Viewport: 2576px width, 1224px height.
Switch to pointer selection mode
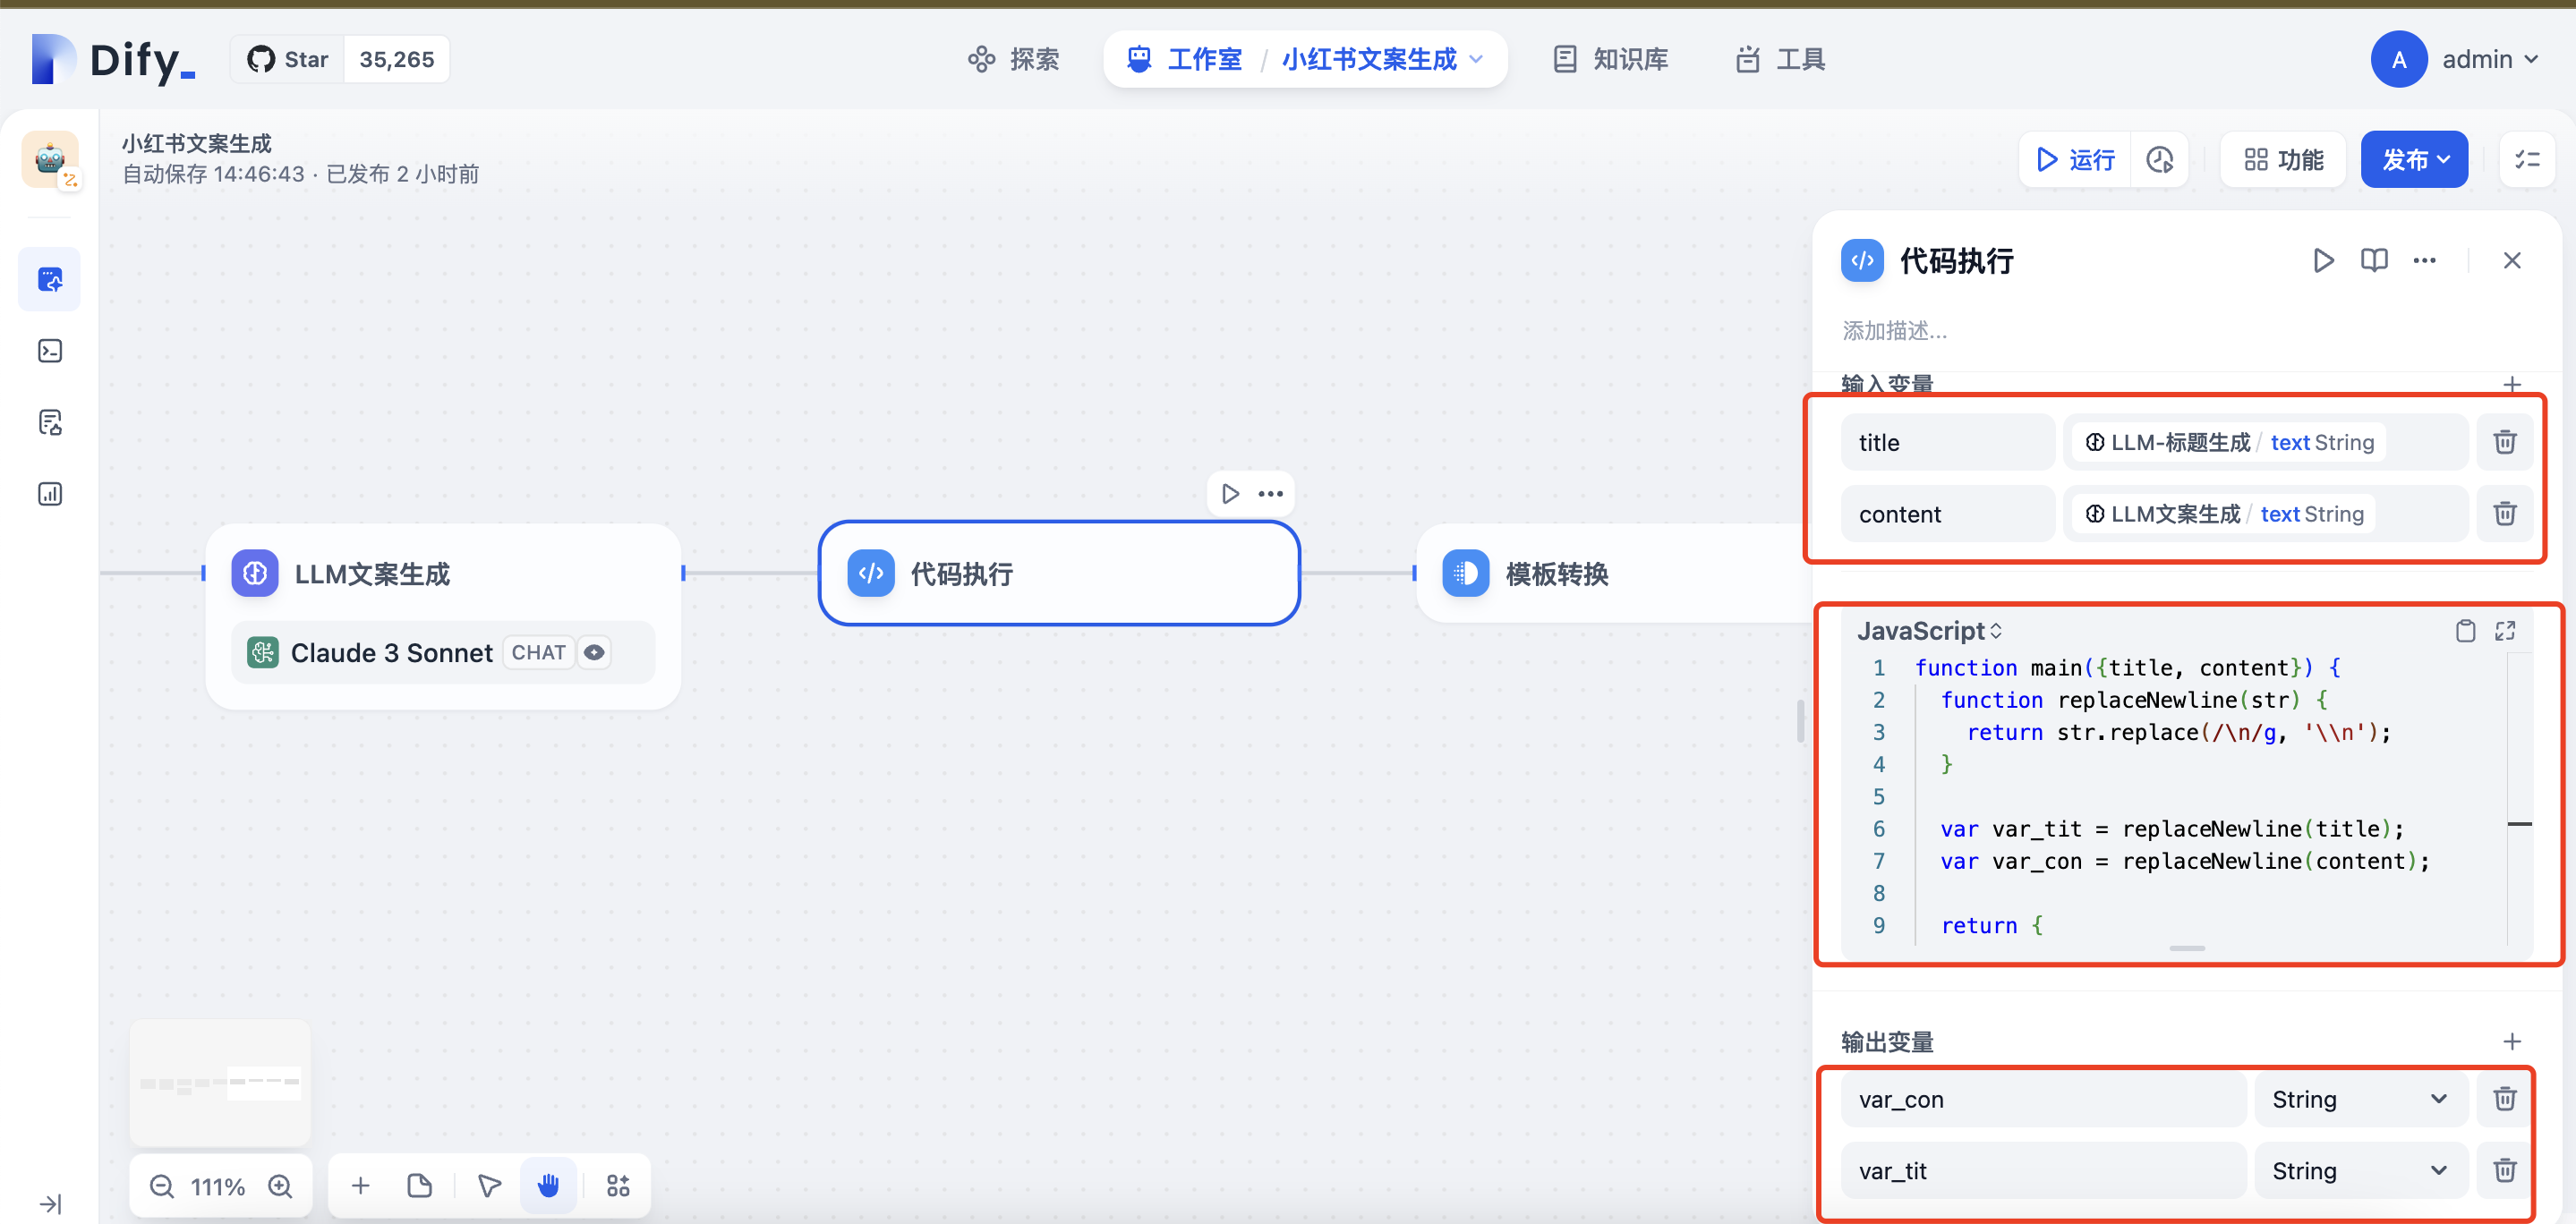pyautogui.click(x=489, y=1186)
